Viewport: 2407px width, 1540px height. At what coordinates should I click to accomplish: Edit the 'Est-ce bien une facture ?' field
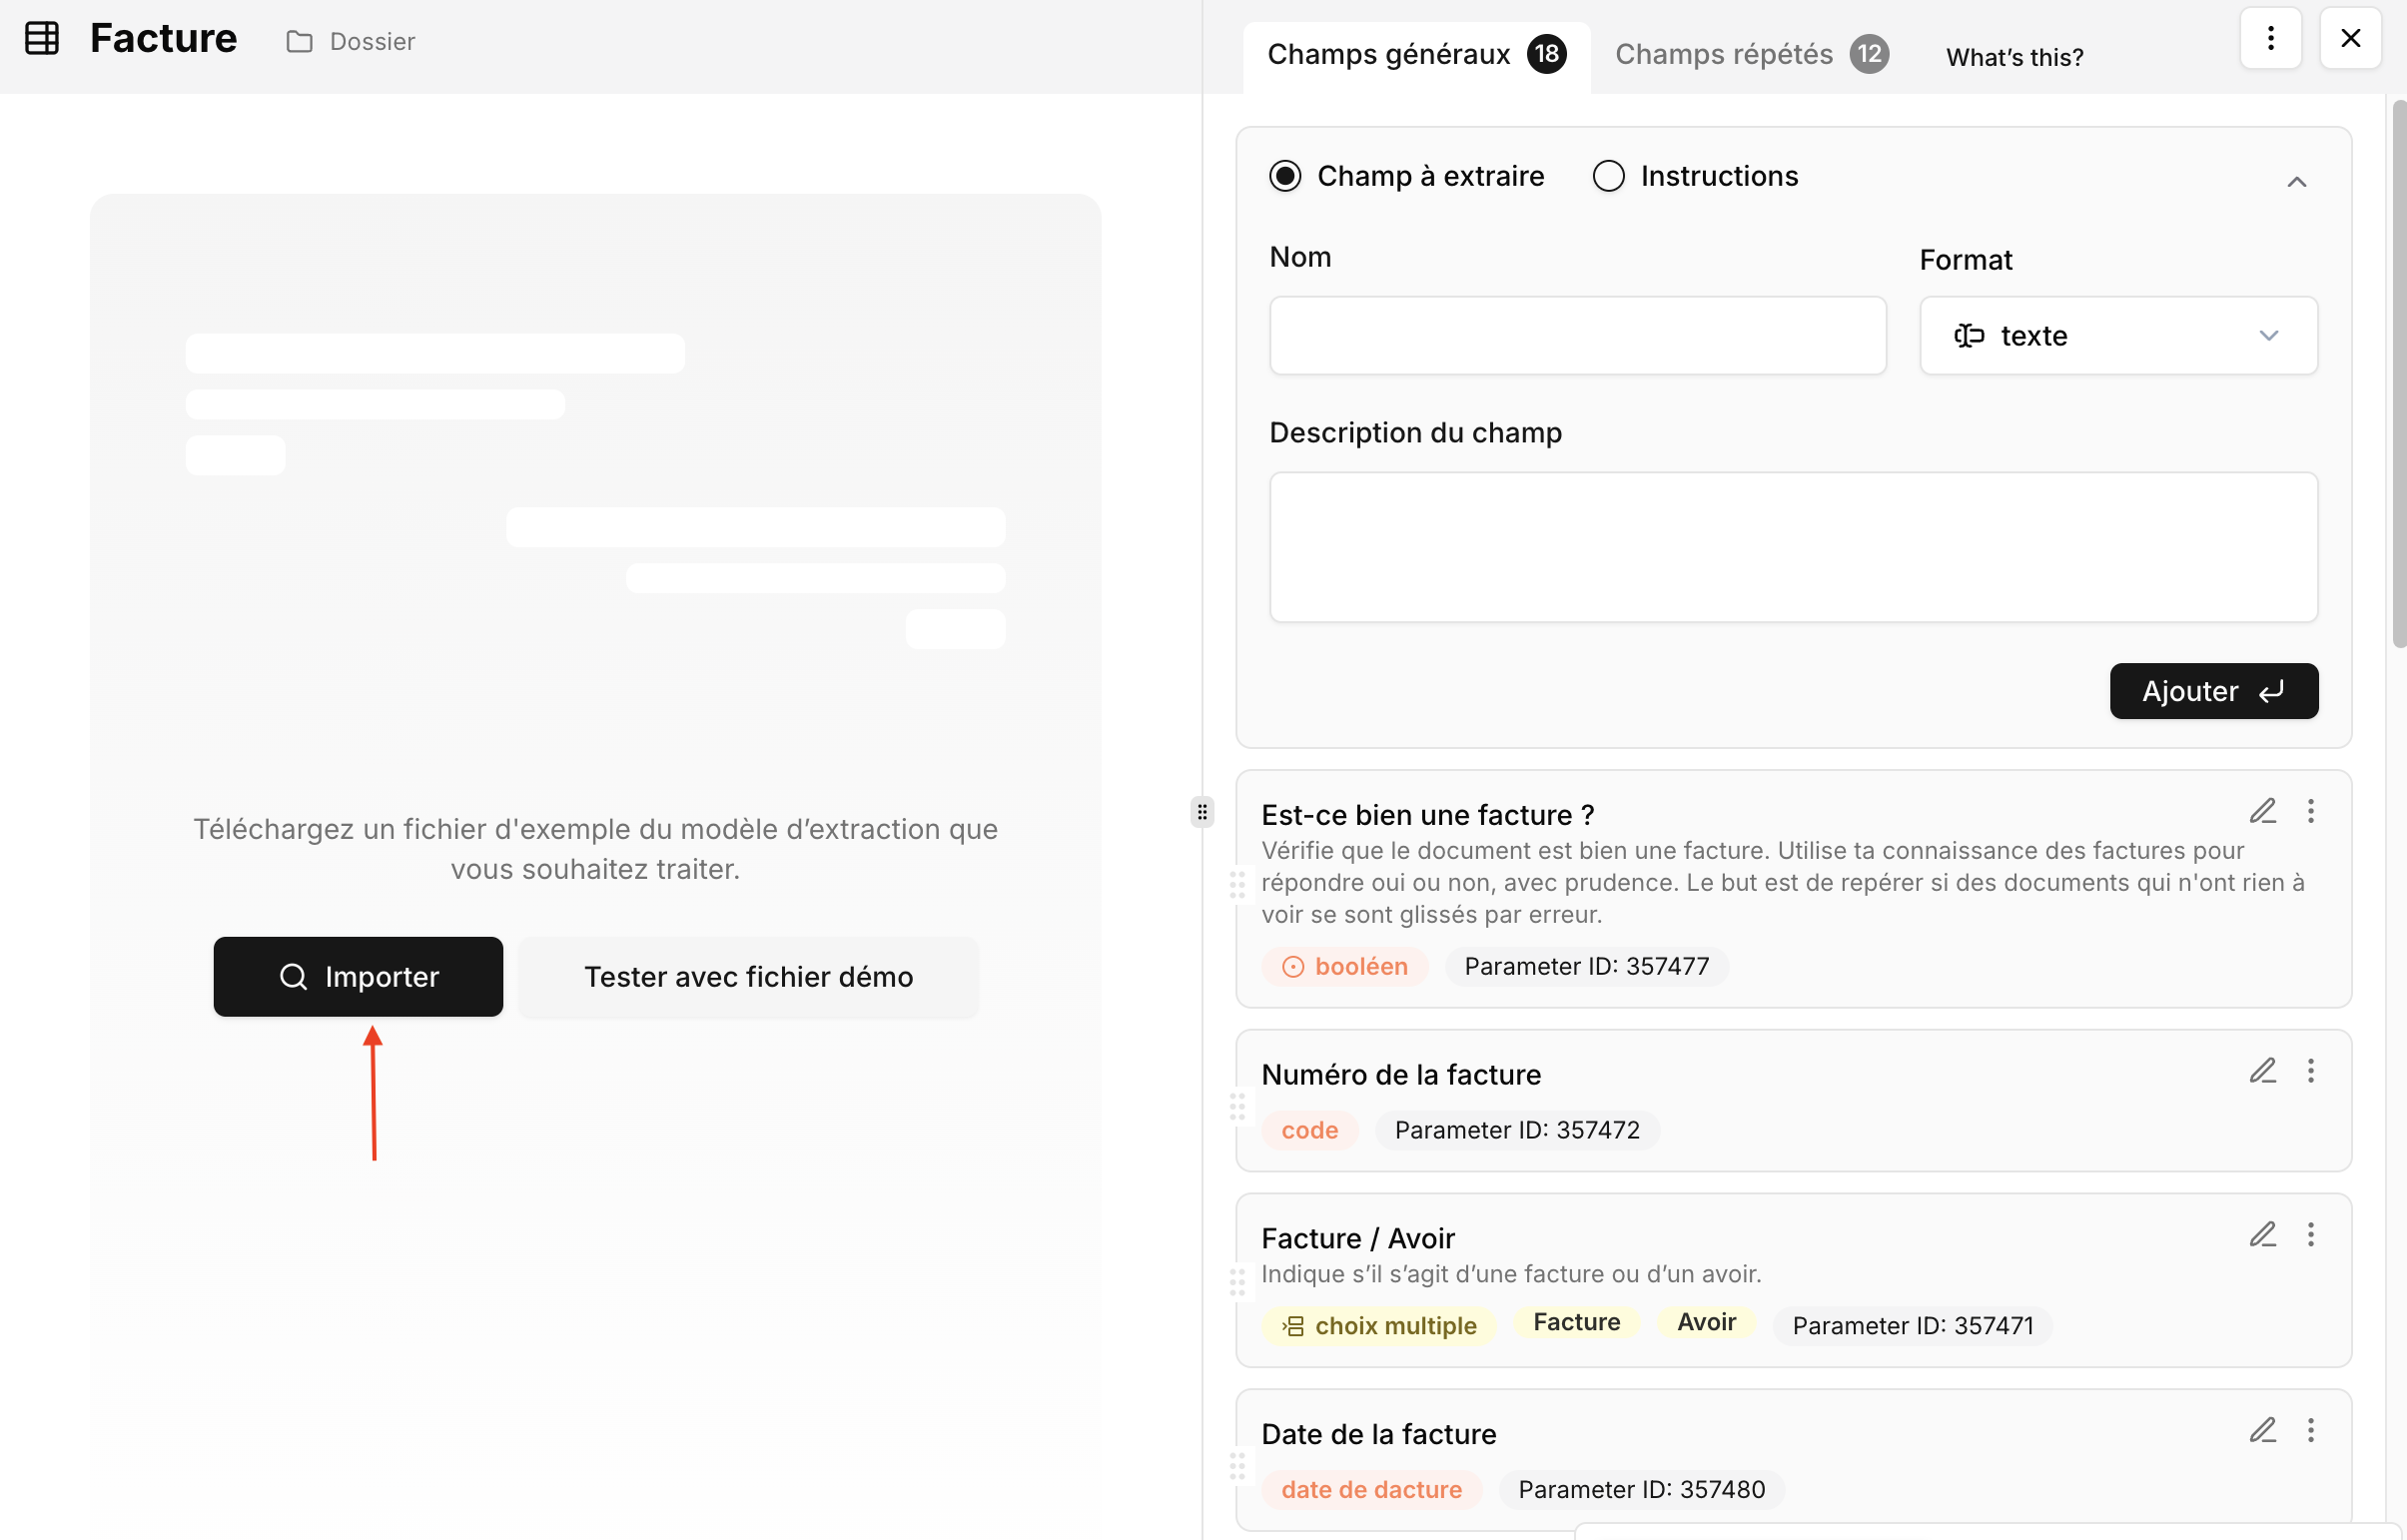coord(2262,810)
